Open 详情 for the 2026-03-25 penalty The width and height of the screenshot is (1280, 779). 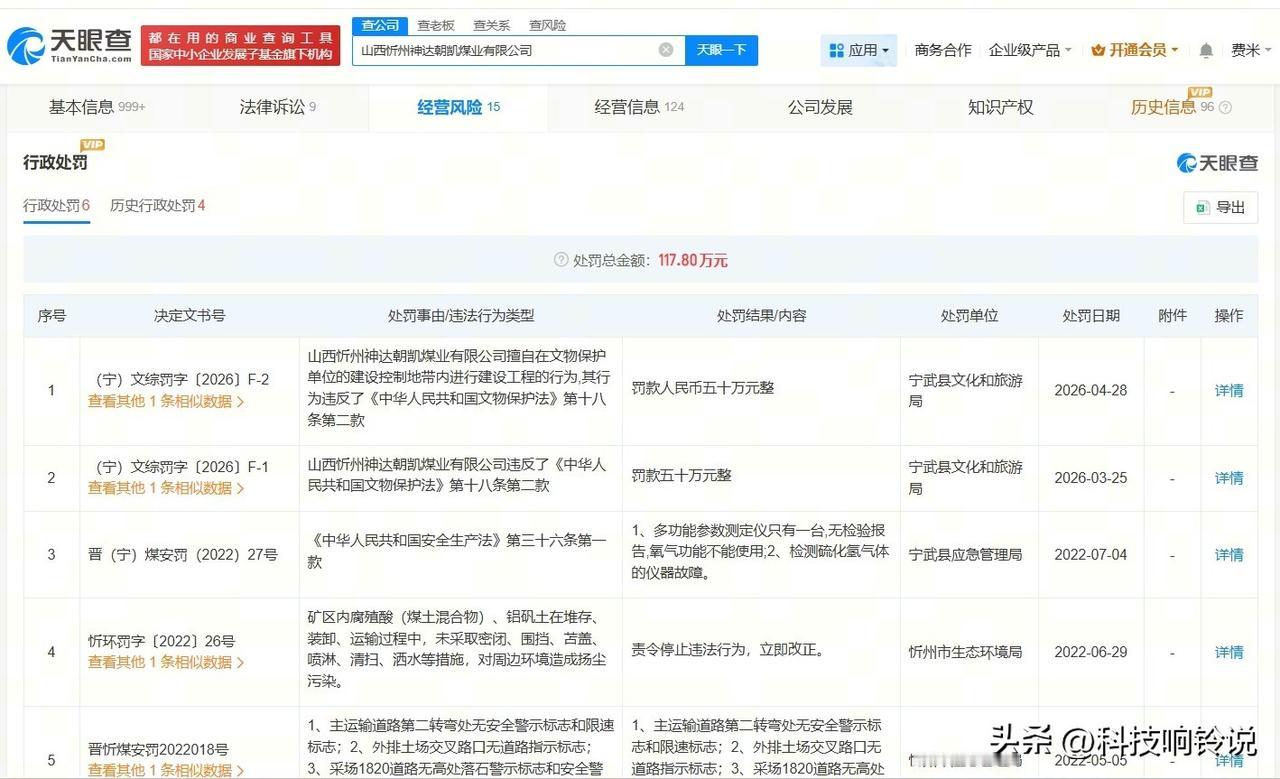(x=1229, y=478)
